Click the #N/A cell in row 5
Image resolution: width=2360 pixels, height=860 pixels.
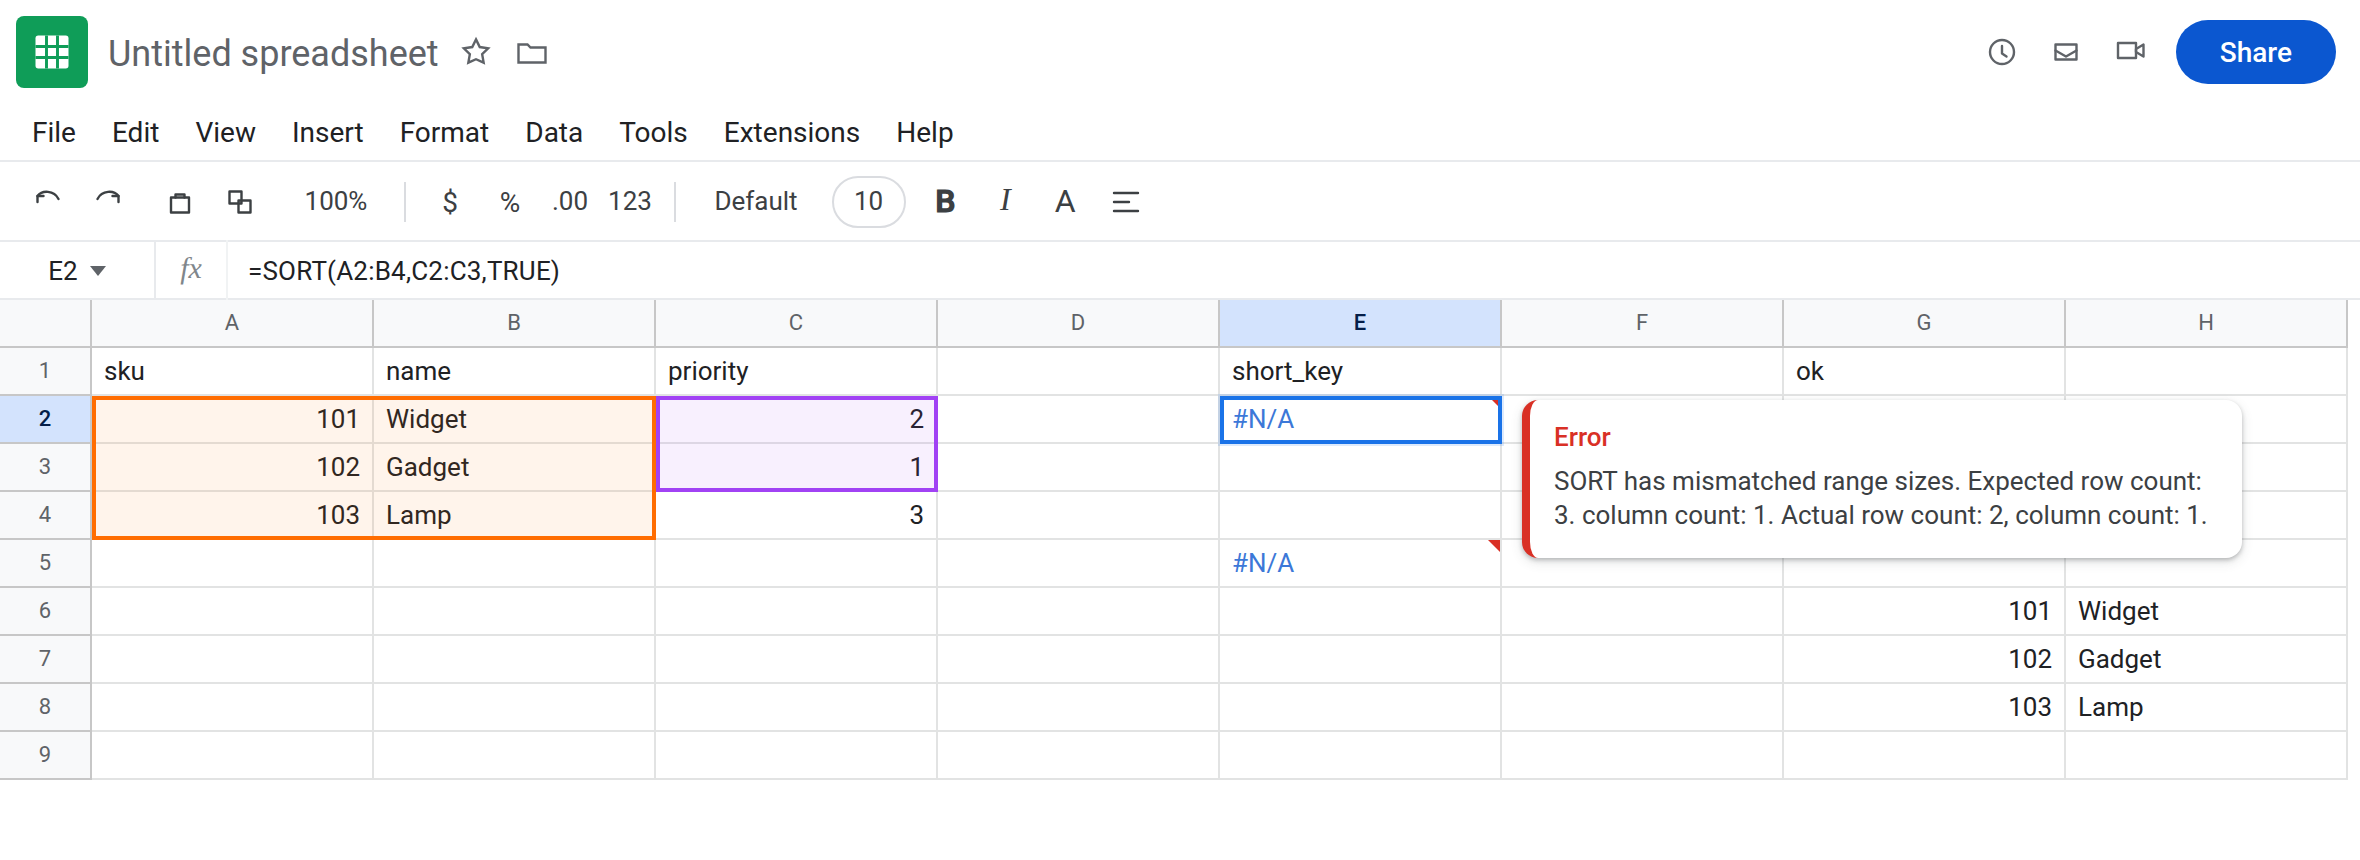click(1360, 563)
